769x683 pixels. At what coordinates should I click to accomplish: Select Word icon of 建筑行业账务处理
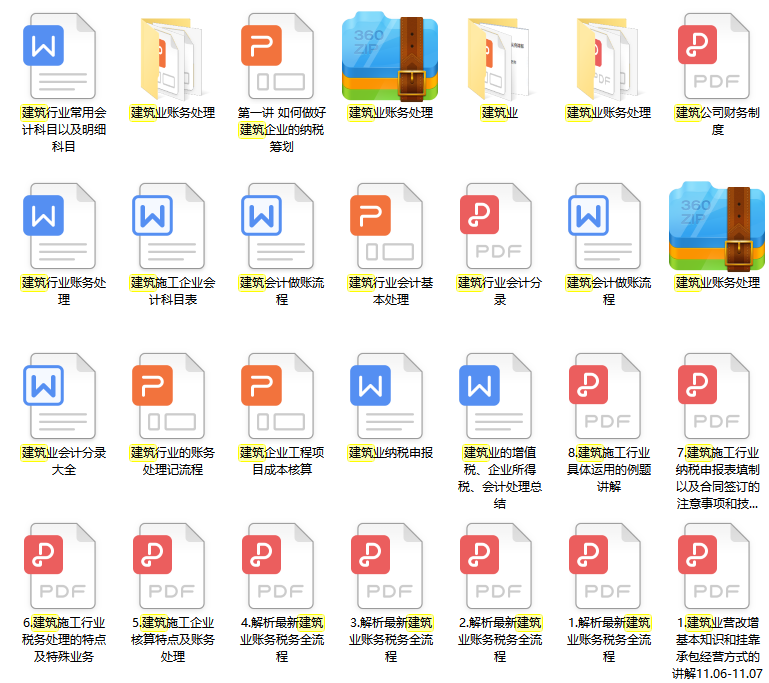(59, 226)
